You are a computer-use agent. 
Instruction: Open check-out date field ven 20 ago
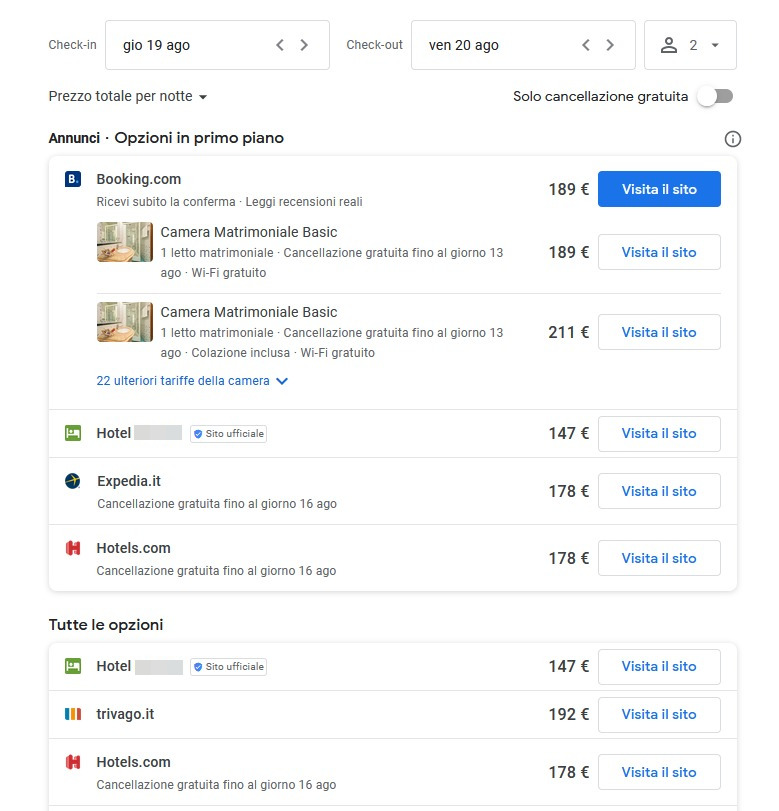pos(523,45)
